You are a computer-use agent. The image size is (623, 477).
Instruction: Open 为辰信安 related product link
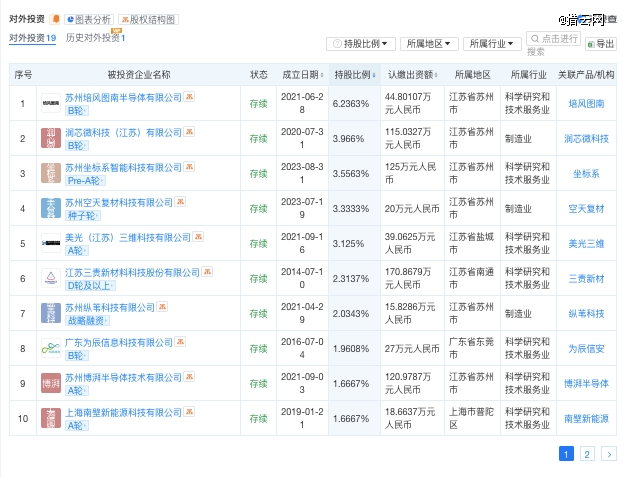586,349
